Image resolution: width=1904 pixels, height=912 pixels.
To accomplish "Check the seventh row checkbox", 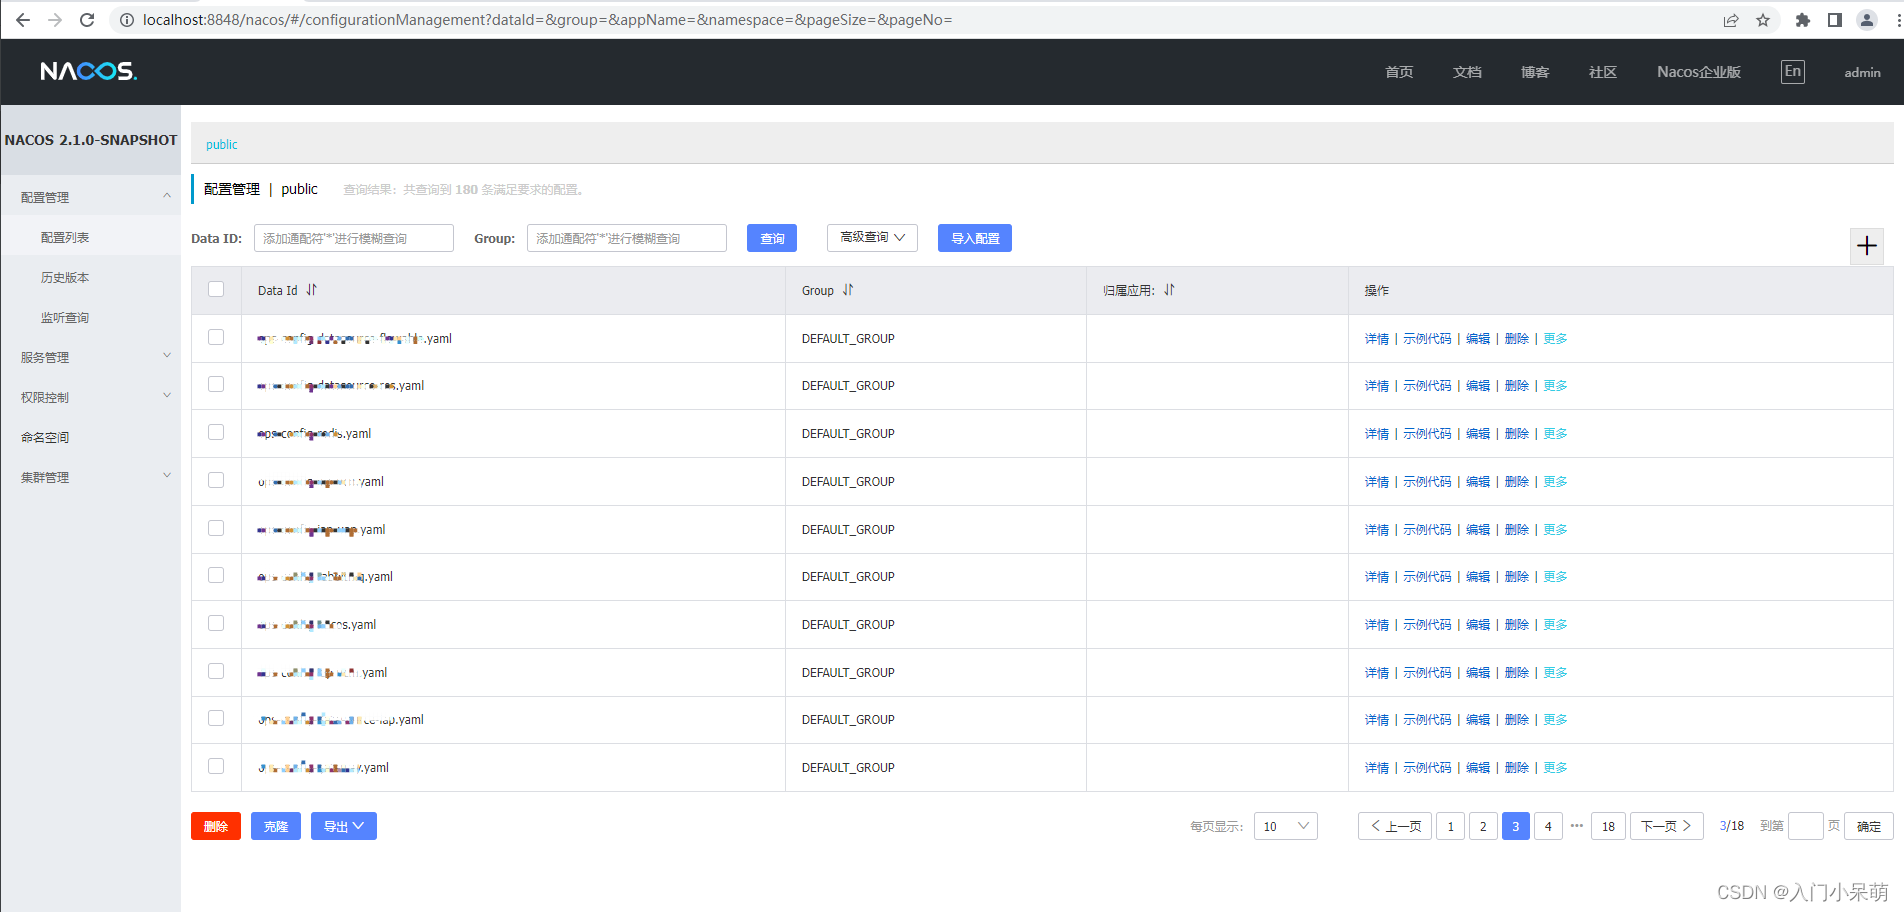I will pos(216,623).
